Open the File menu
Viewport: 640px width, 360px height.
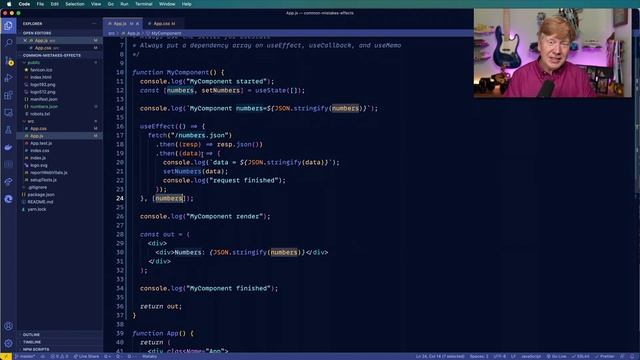pyautogui.click(x=40, y=4)
